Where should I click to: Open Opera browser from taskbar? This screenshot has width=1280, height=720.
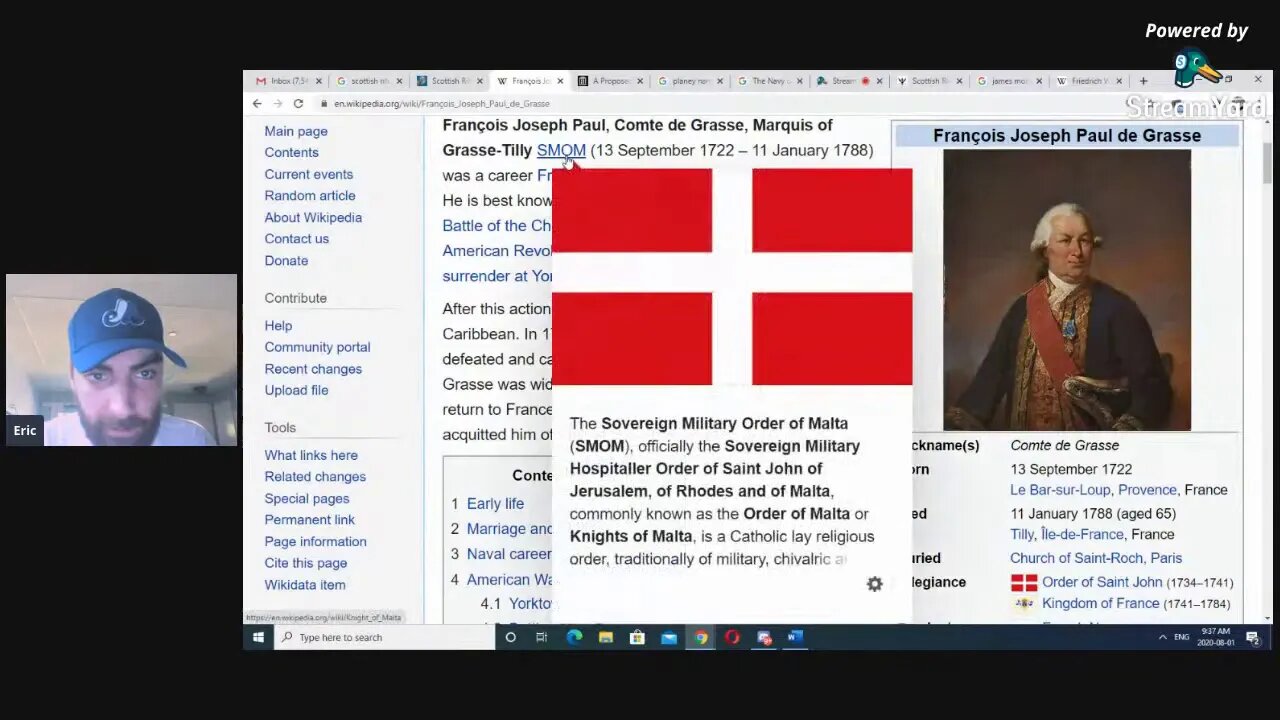click(732, 637)
